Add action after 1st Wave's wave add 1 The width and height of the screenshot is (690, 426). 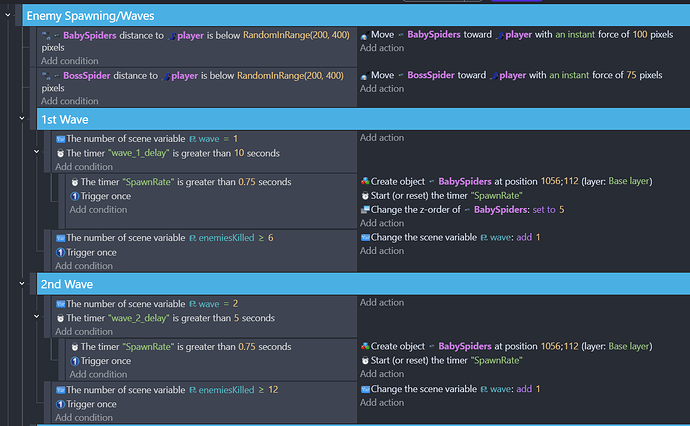(382, 251)
